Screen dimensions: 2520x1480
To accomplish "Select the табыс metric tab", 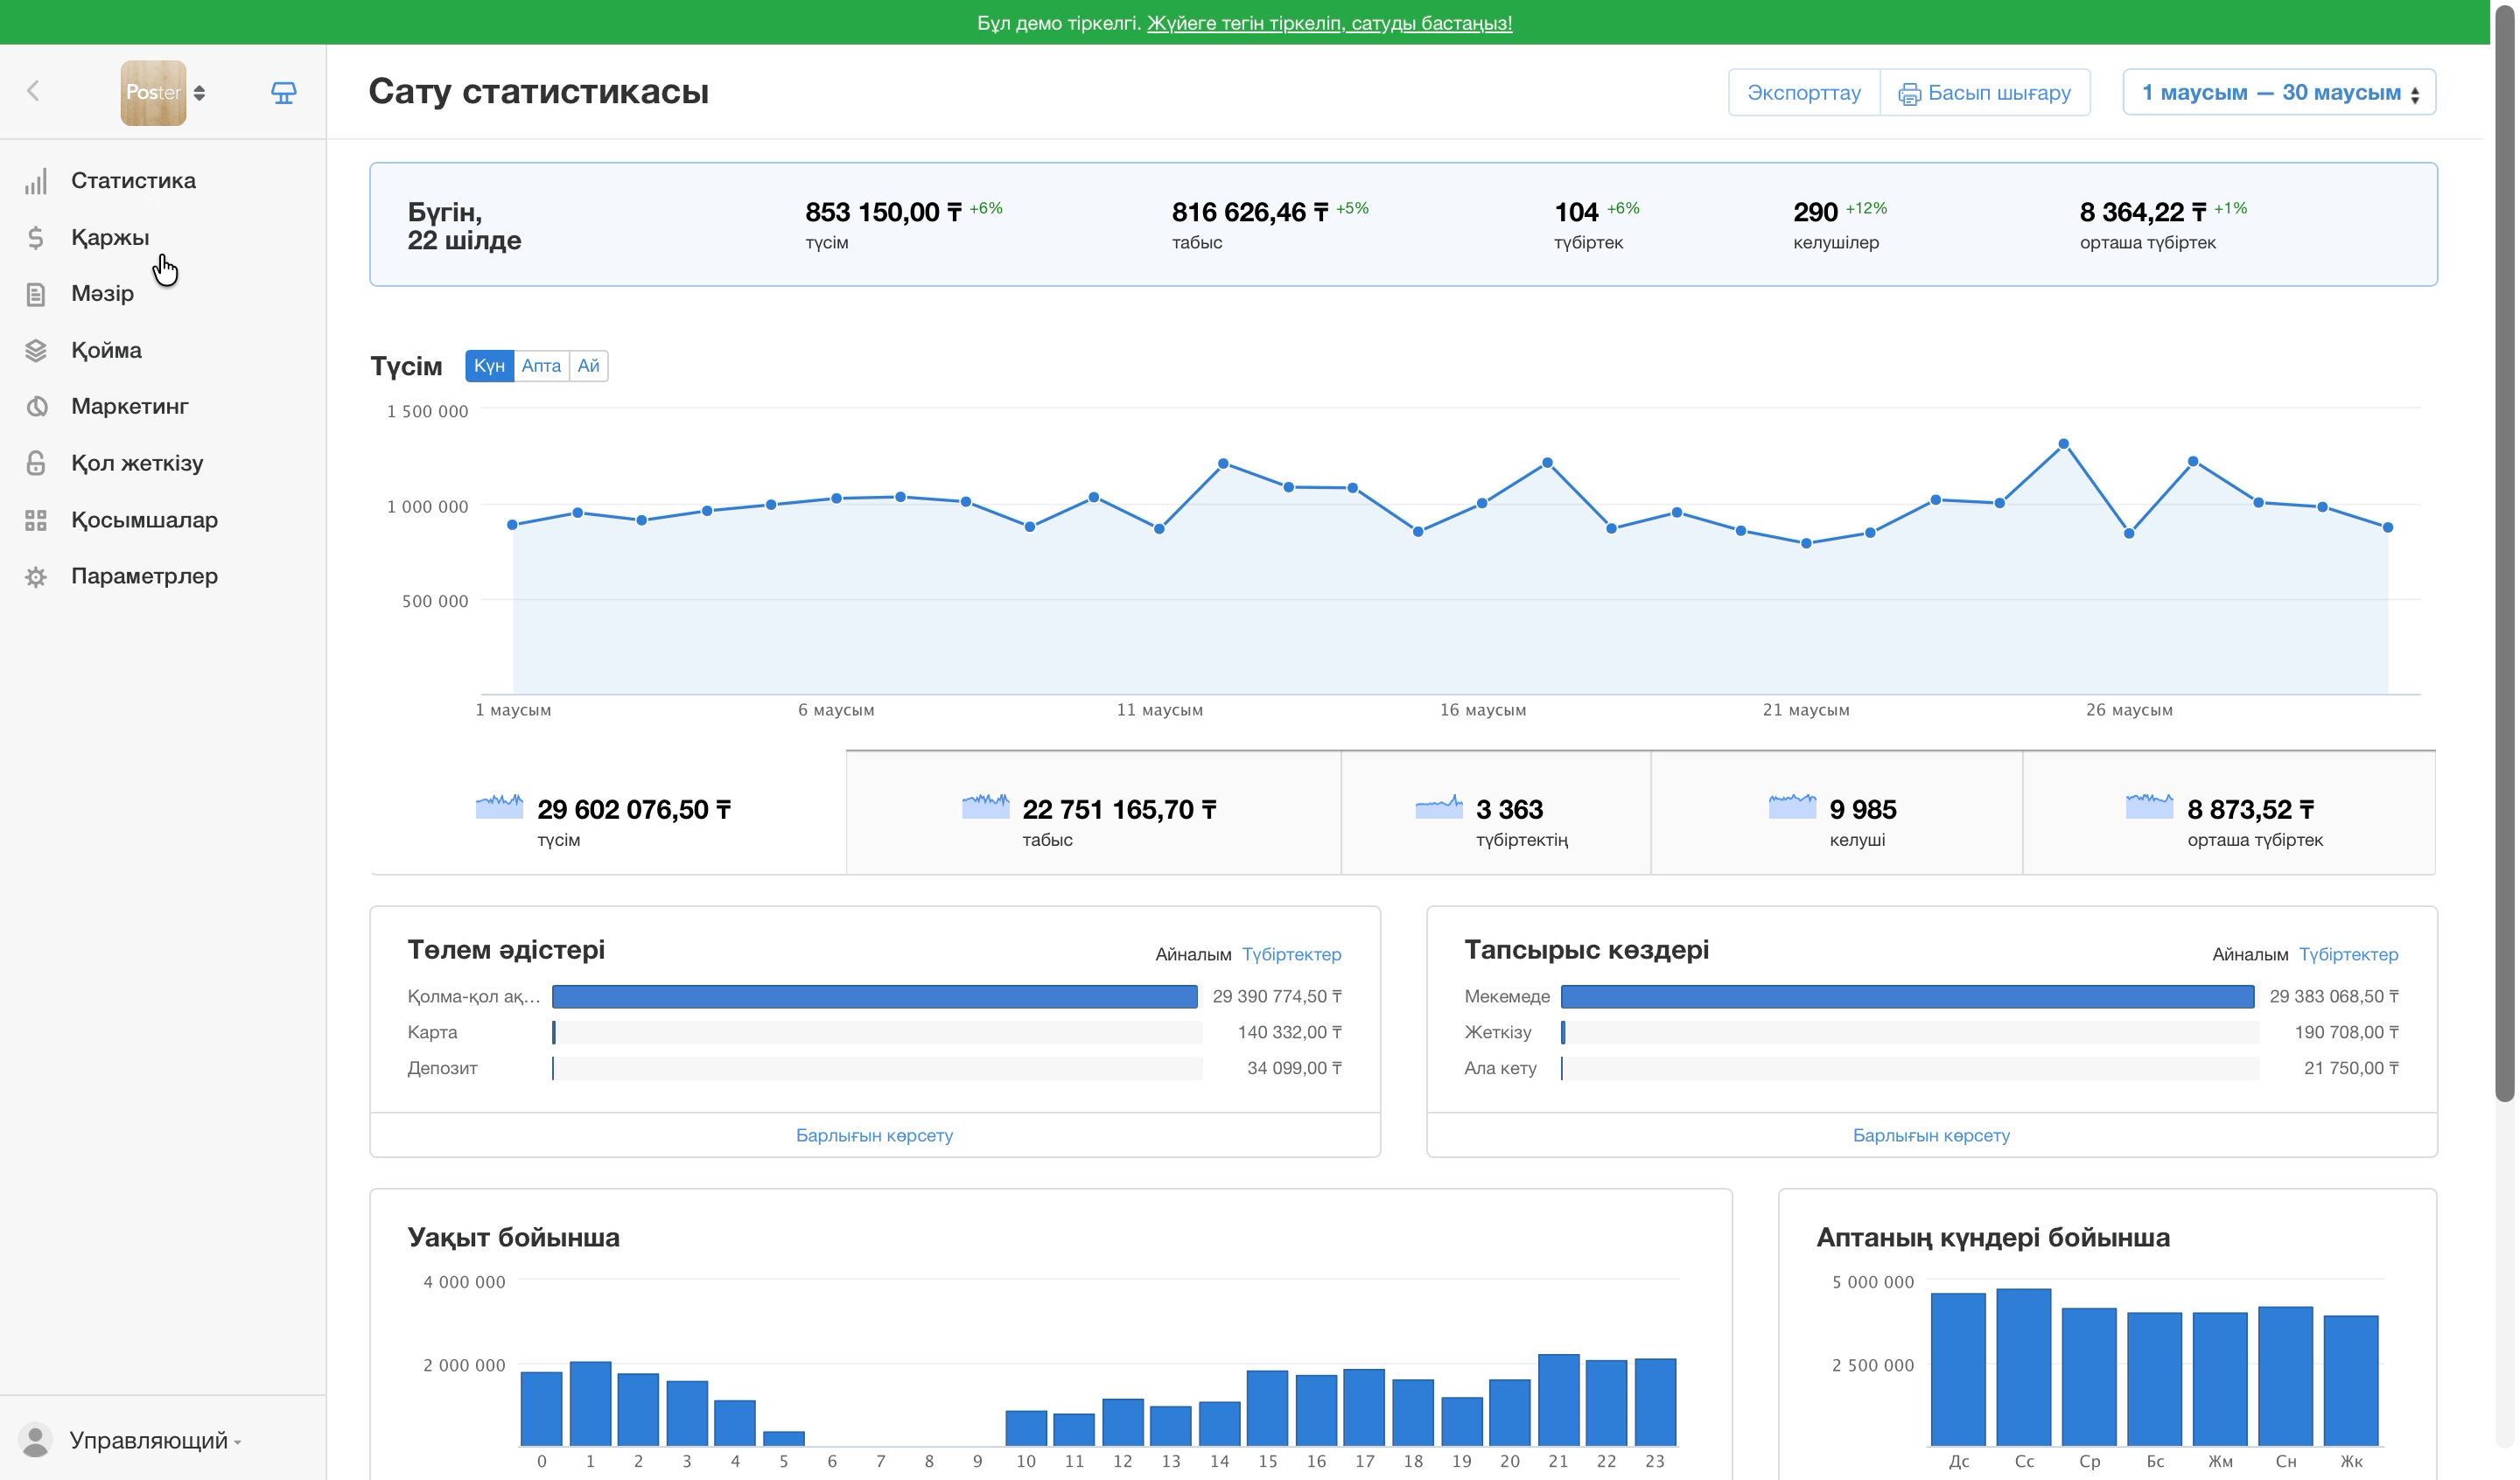I will (1093, 813).
